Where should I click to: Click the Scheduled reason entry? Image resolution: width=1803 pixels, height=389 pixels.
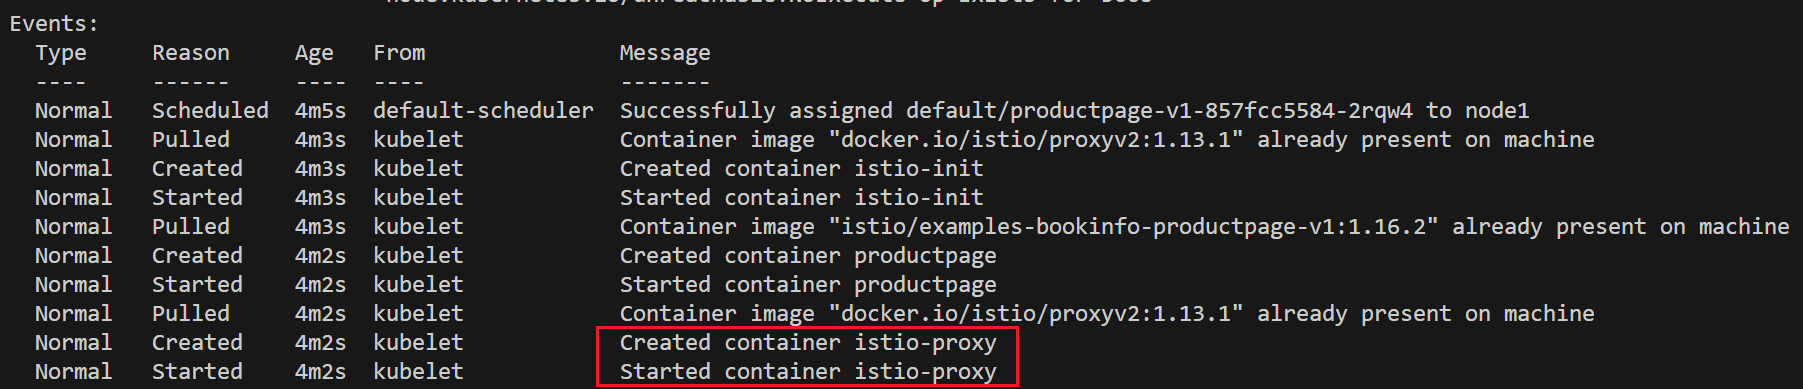[x=210, y=111]
